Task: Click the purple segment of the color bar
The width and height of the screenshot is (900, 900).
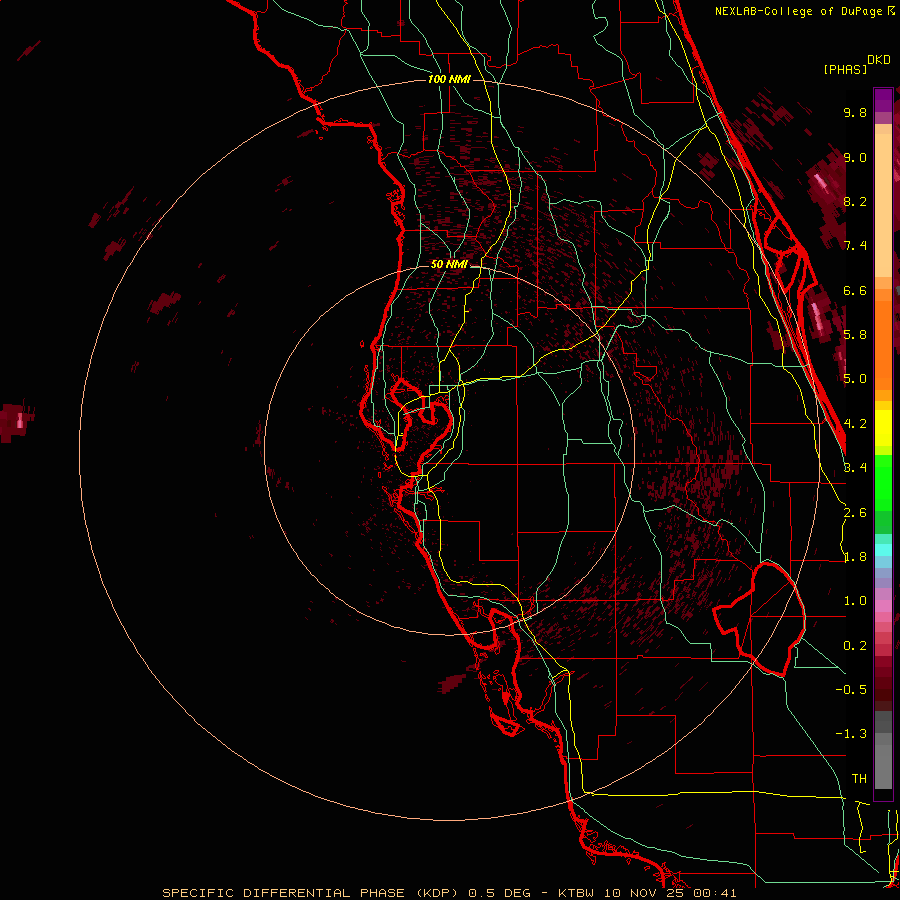Action: tap(883, 100)
